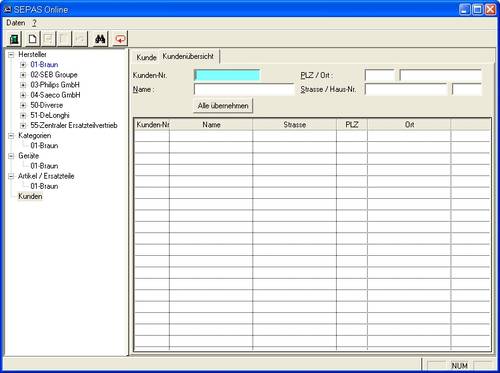Select 01-Braun under Artikel / Ersatzteile
Image resolution: width=500 pixels, height=373 pixels.
point(44,186)
